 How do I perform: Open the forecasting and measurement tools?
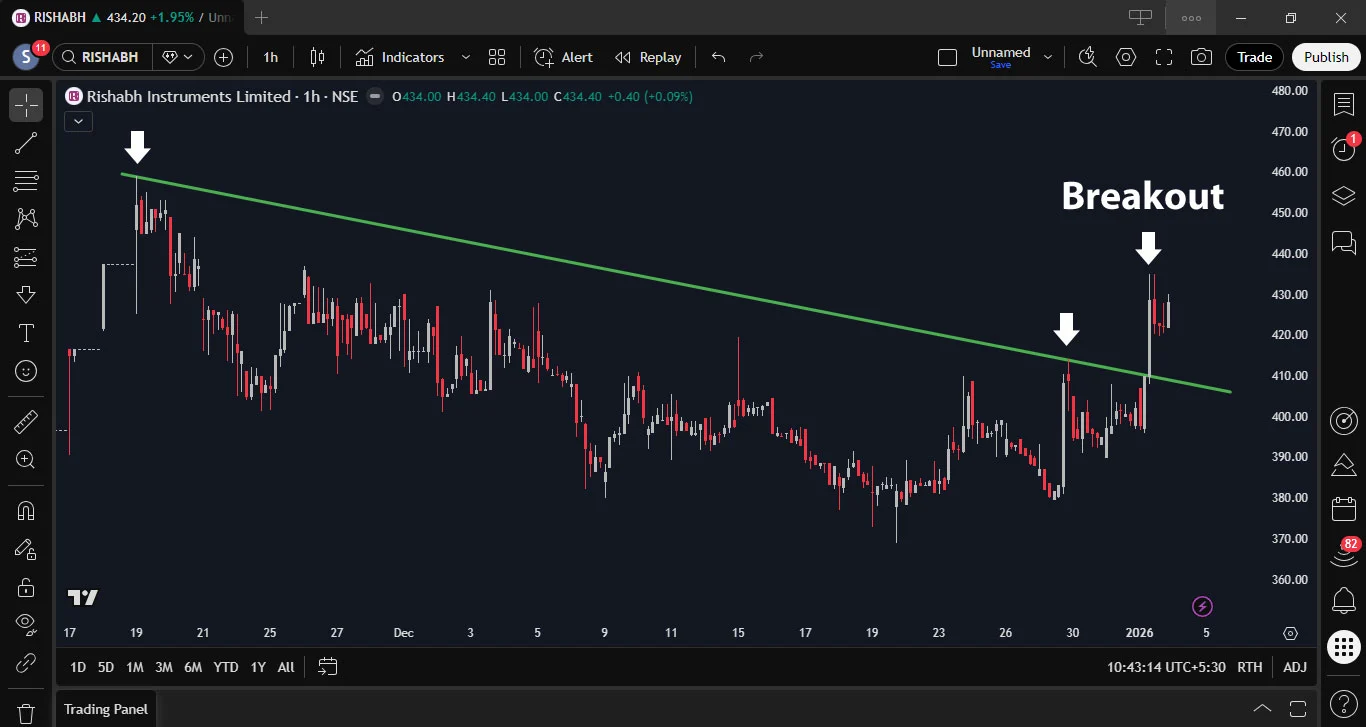pos(26,257)
